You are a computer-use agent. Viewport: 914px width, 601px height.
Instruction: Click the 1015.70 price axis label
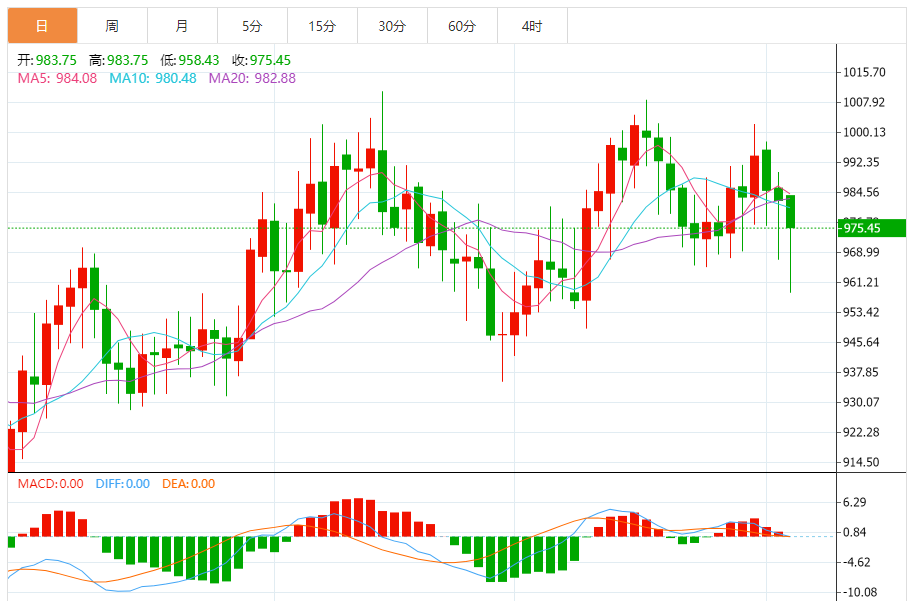click(x=864, y=72)
